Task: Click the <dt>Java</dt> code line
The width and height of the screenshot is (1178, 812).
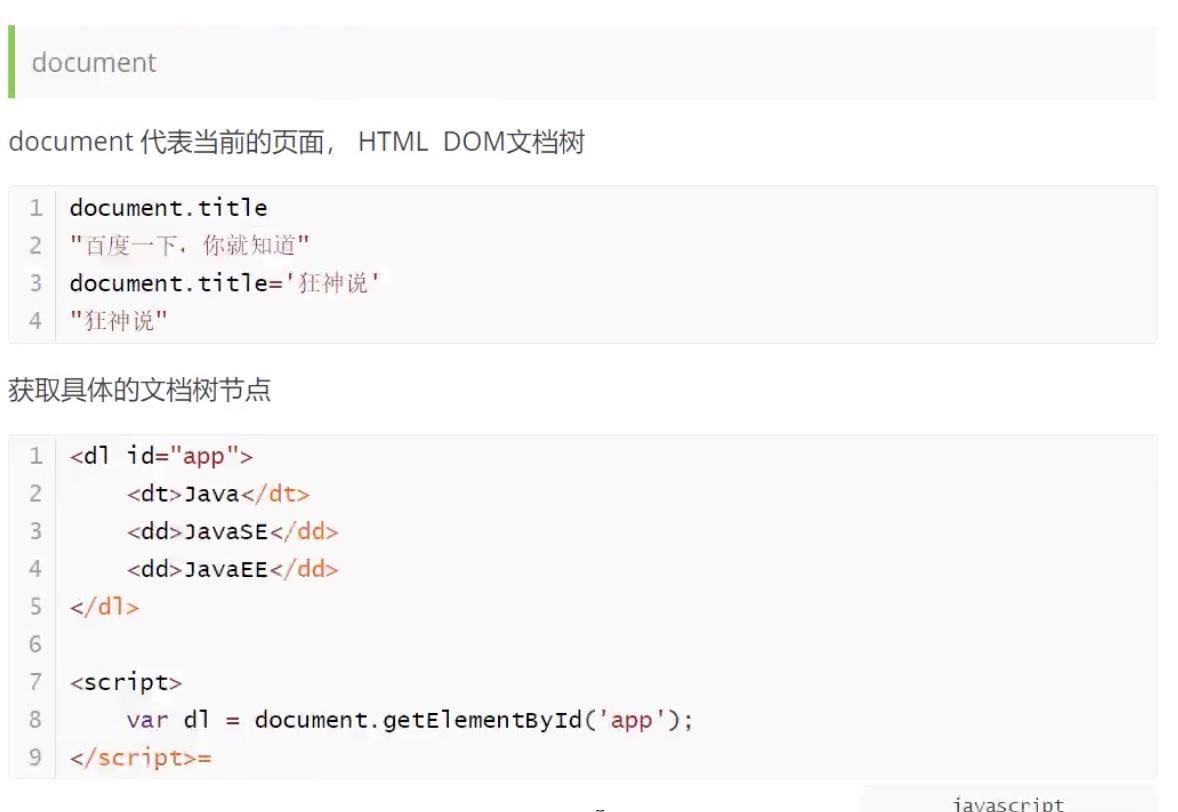Action: (x=218, y=494)
